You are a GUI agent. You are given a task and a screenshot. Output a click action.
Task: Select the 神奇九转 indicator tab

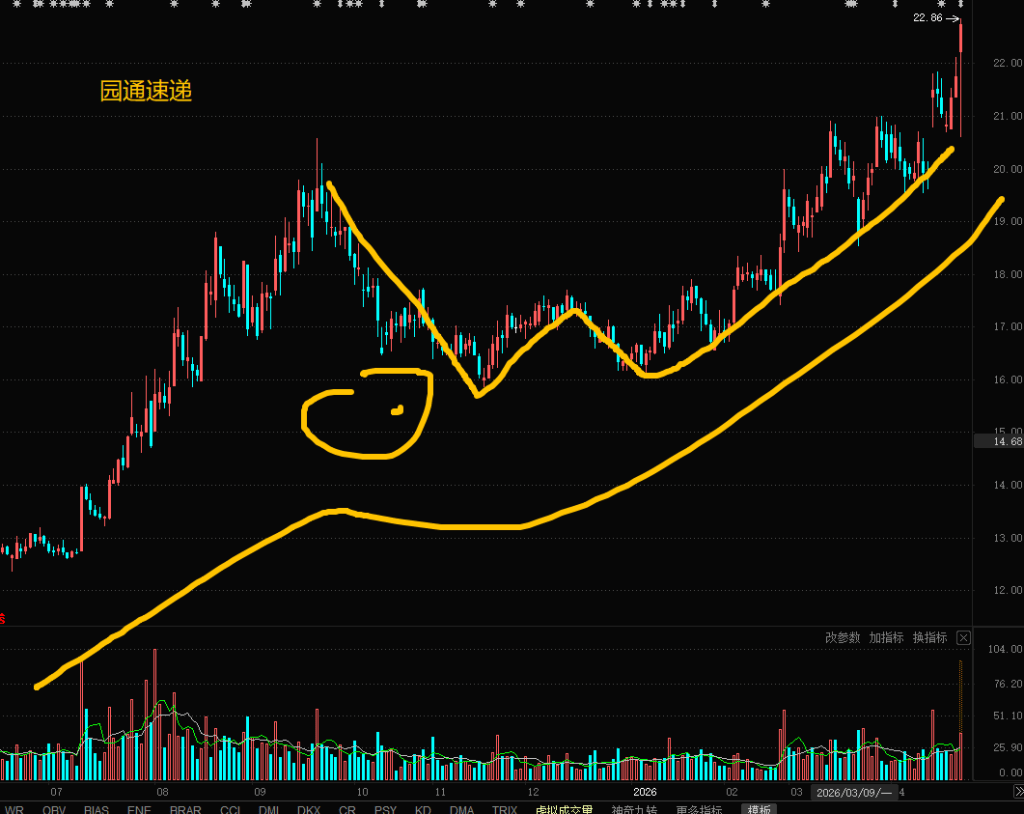pyautogui.click(x=634, y=809)
